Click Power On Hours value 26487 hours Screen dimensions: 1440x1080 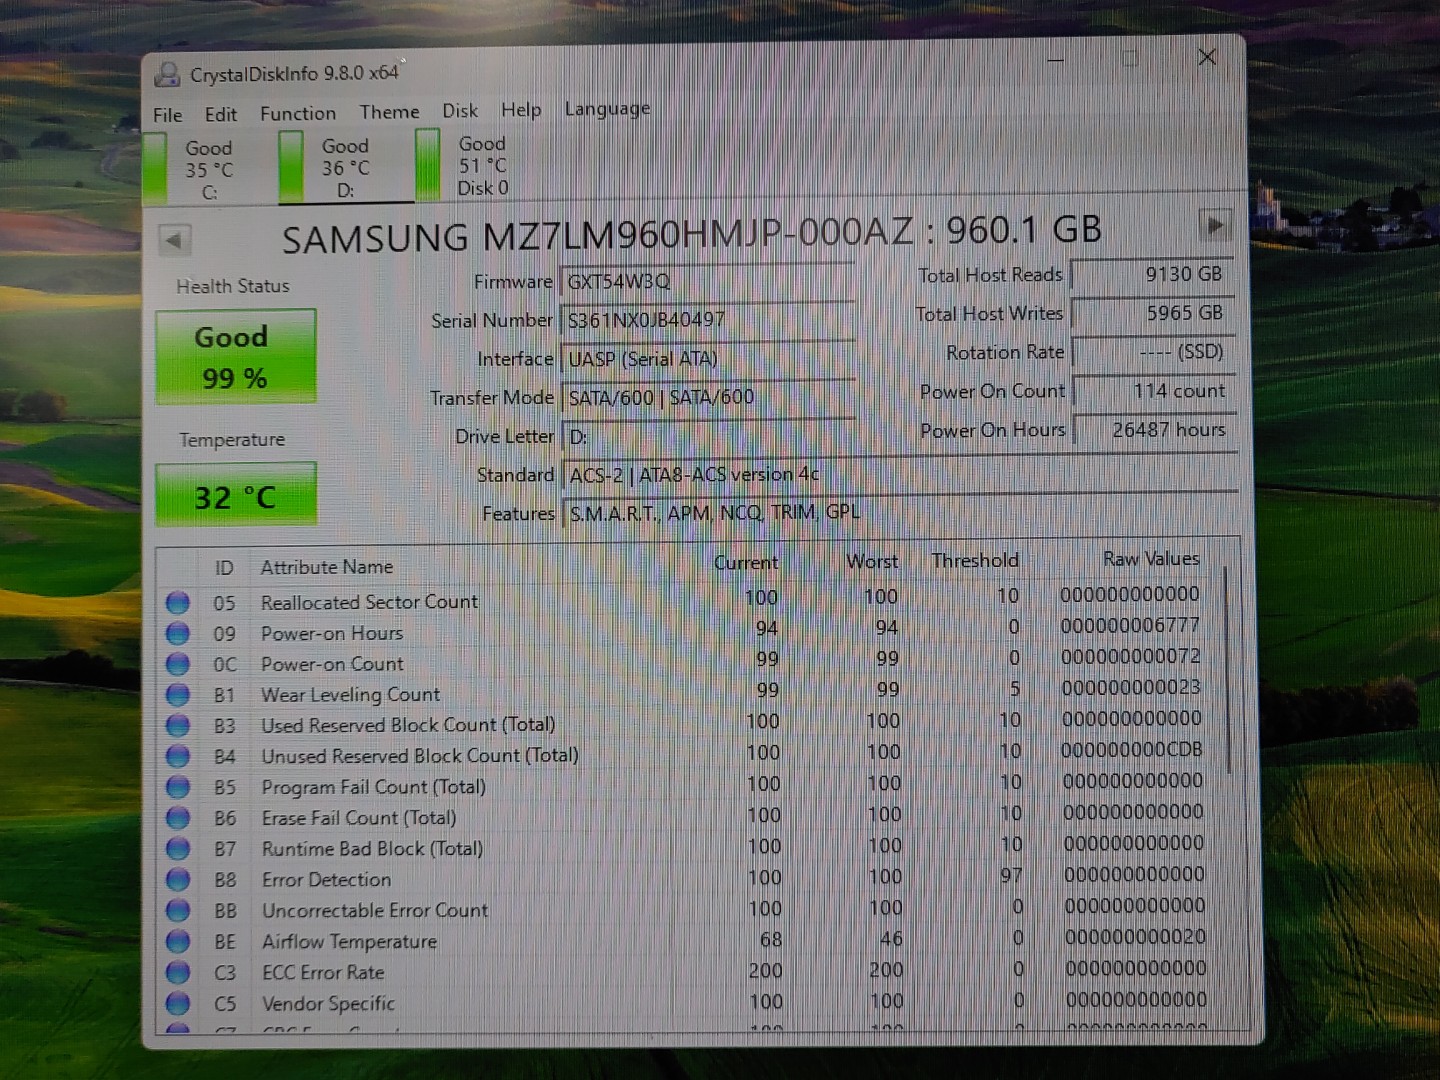coord(1155,430)
